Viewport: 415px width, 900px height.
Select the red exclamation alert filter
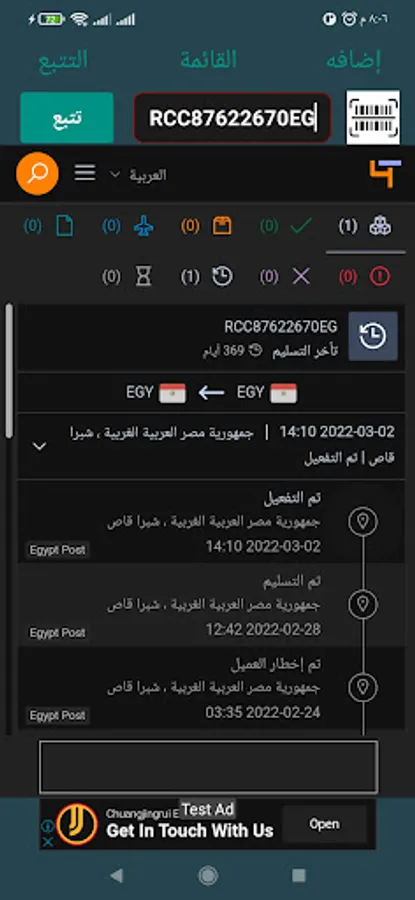point(364,277)
